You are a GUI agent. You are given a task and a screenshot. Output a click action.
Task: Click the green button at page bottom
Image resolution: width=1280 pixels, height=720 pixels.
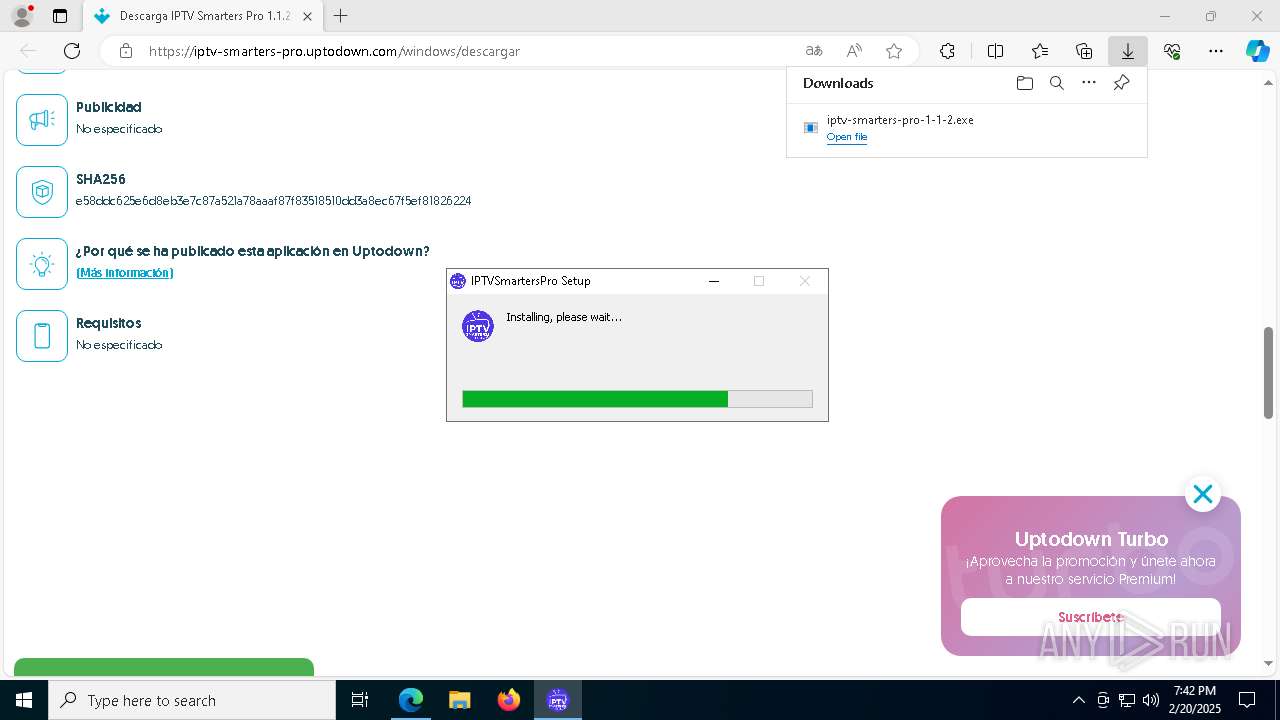(164, 667)
